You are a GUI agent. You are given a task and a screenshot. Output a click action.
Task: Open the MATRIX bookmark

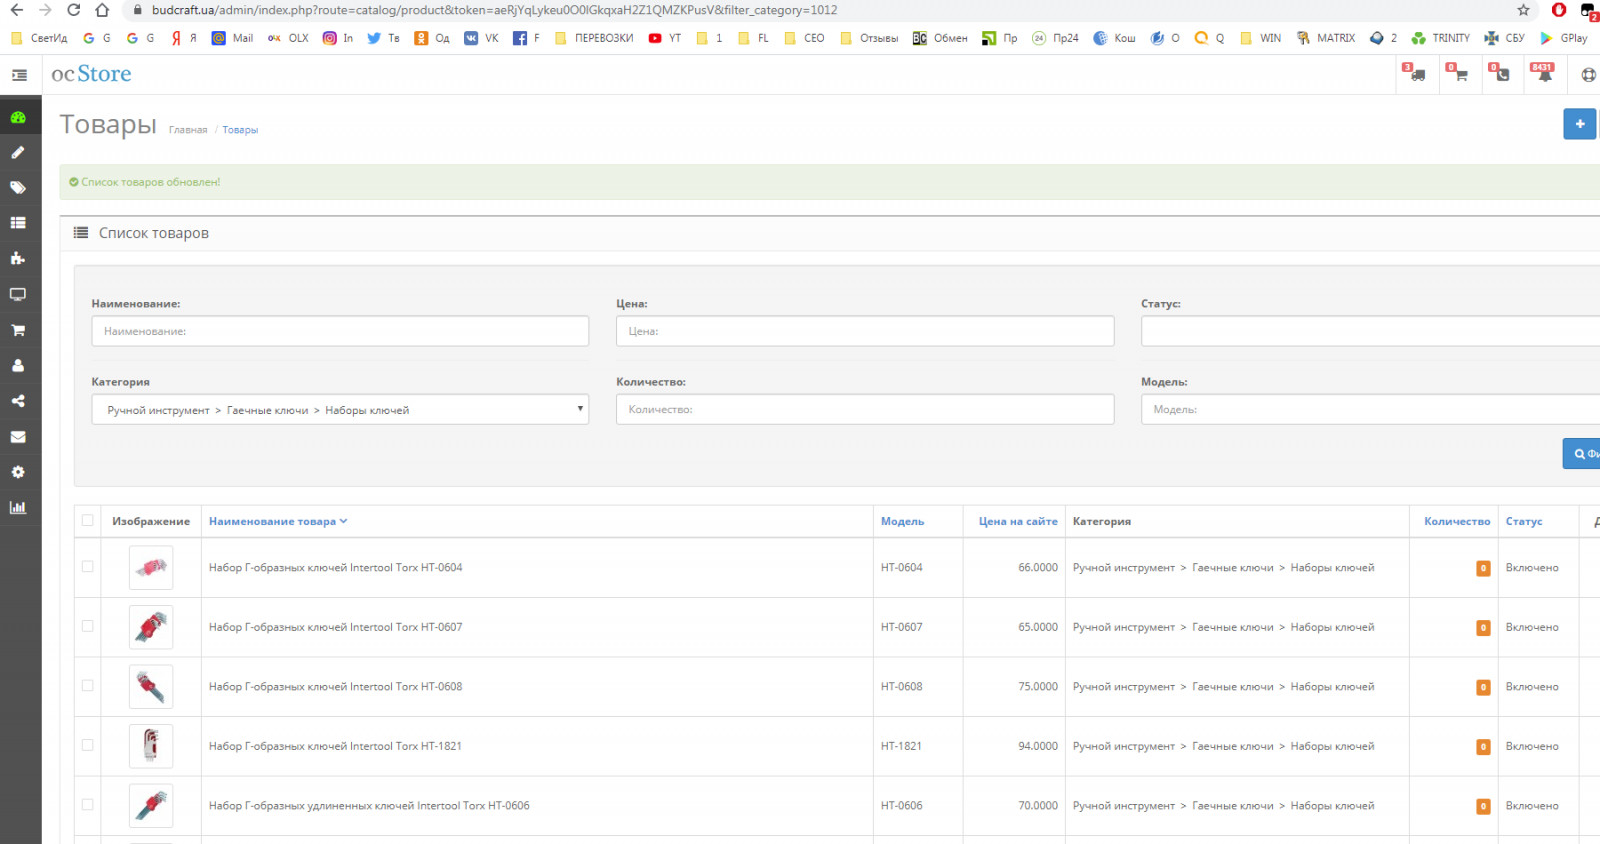click(1326, 38)
